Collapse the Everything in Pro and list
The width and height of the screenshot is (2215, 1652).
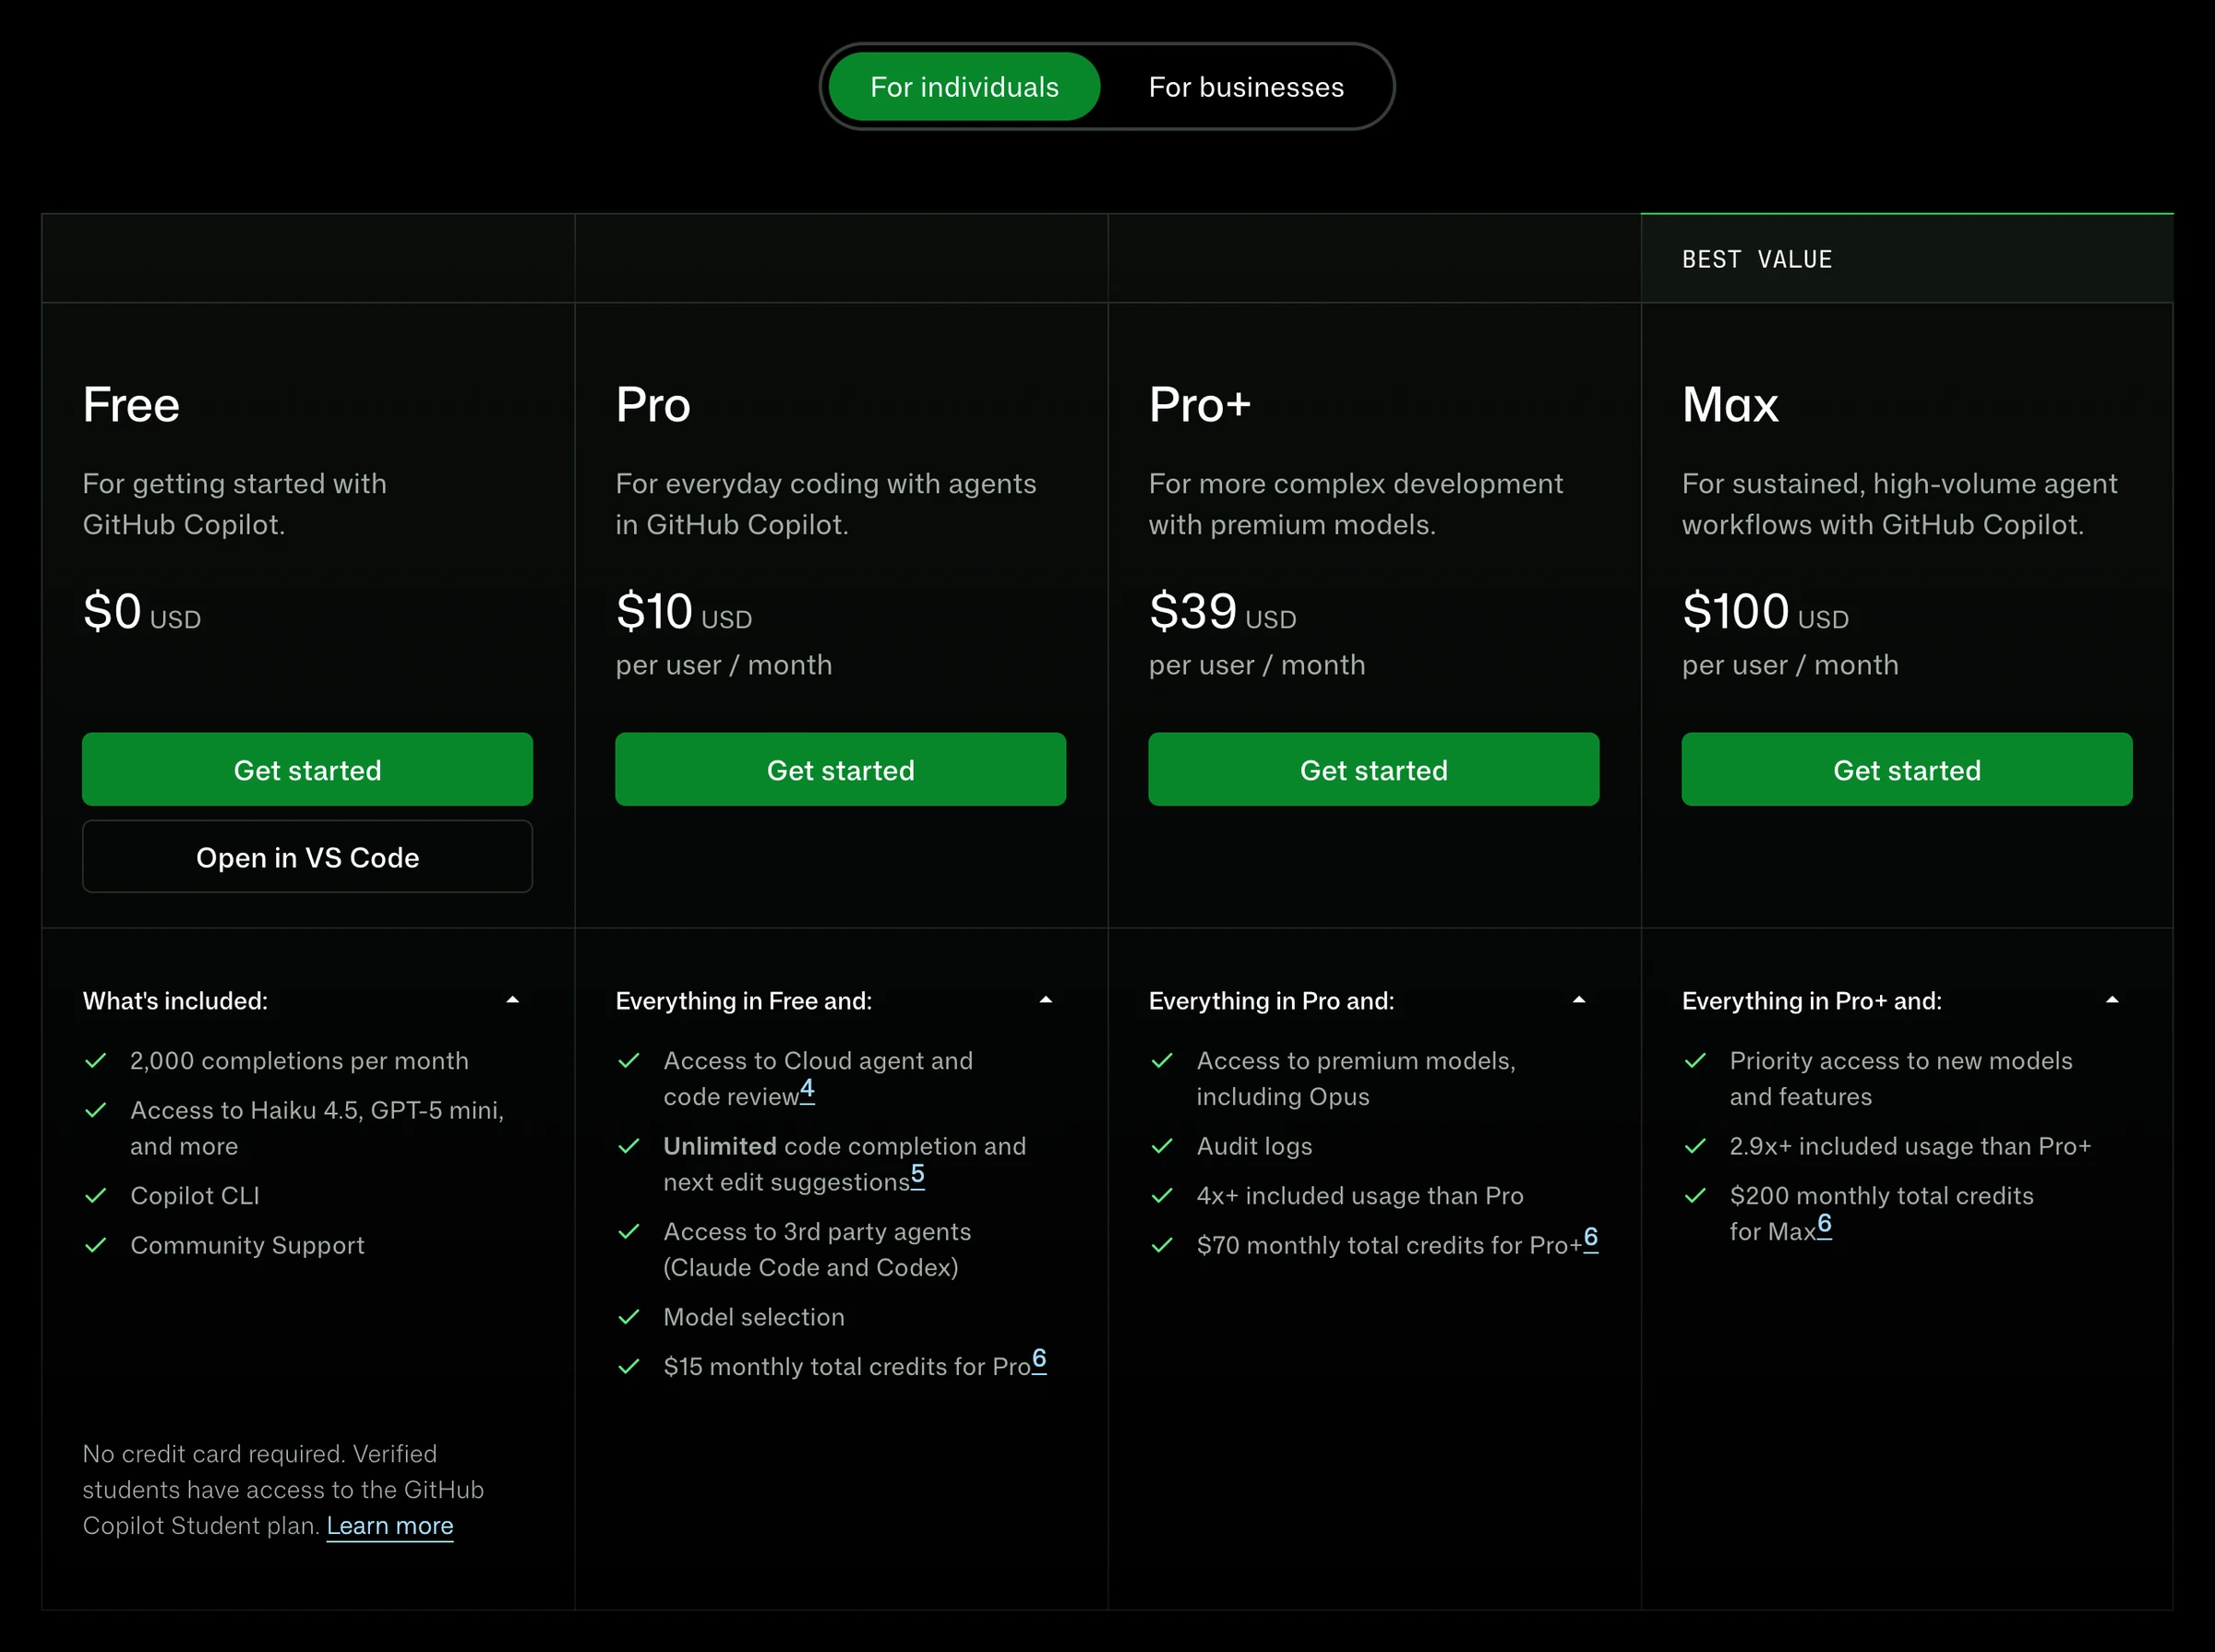click(1578, 1000)
